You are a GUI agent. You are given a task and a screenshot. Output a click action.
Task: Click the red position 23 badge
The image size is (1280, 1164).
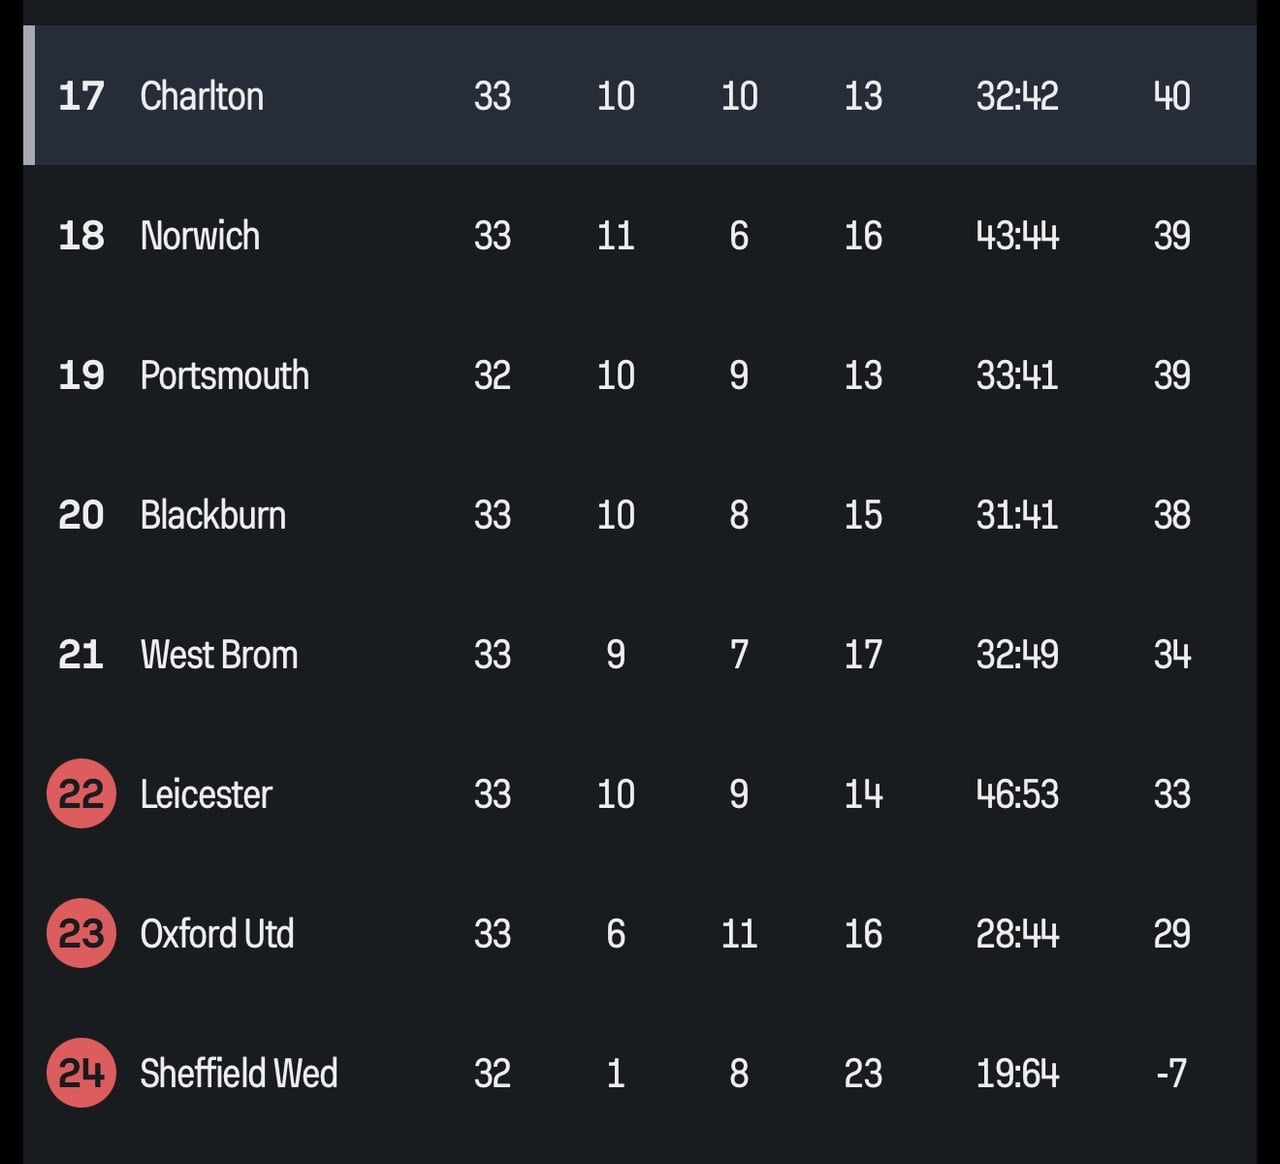point(81,934)
